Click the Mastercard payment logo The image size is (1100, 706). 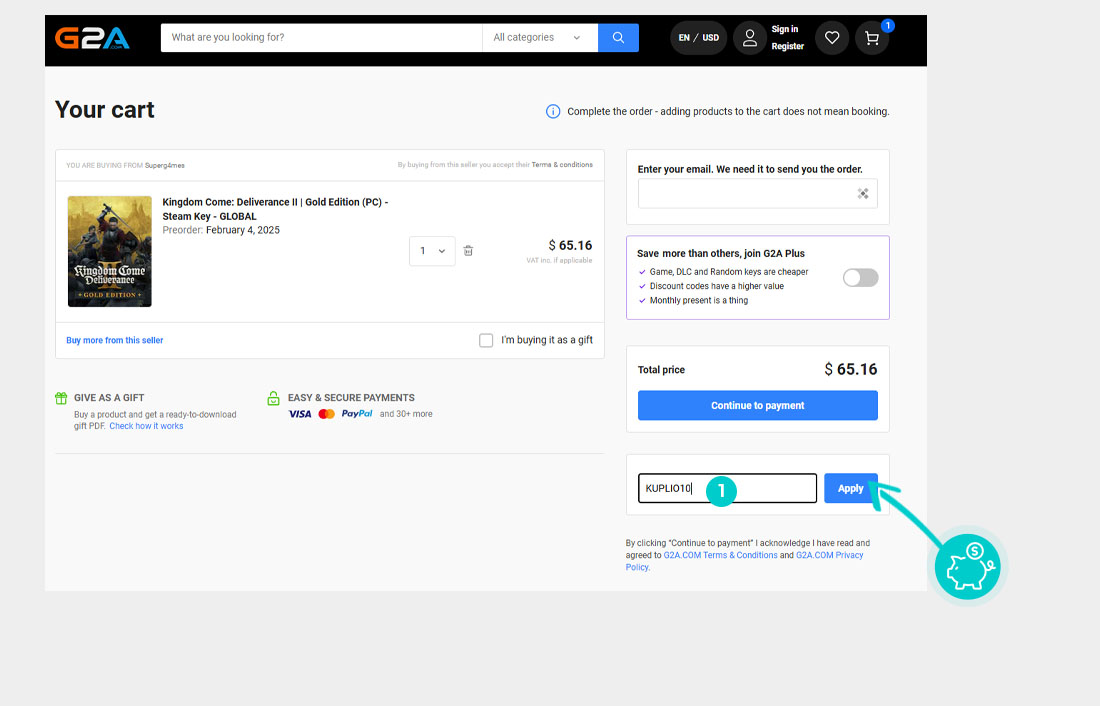[x=326, y=414]
